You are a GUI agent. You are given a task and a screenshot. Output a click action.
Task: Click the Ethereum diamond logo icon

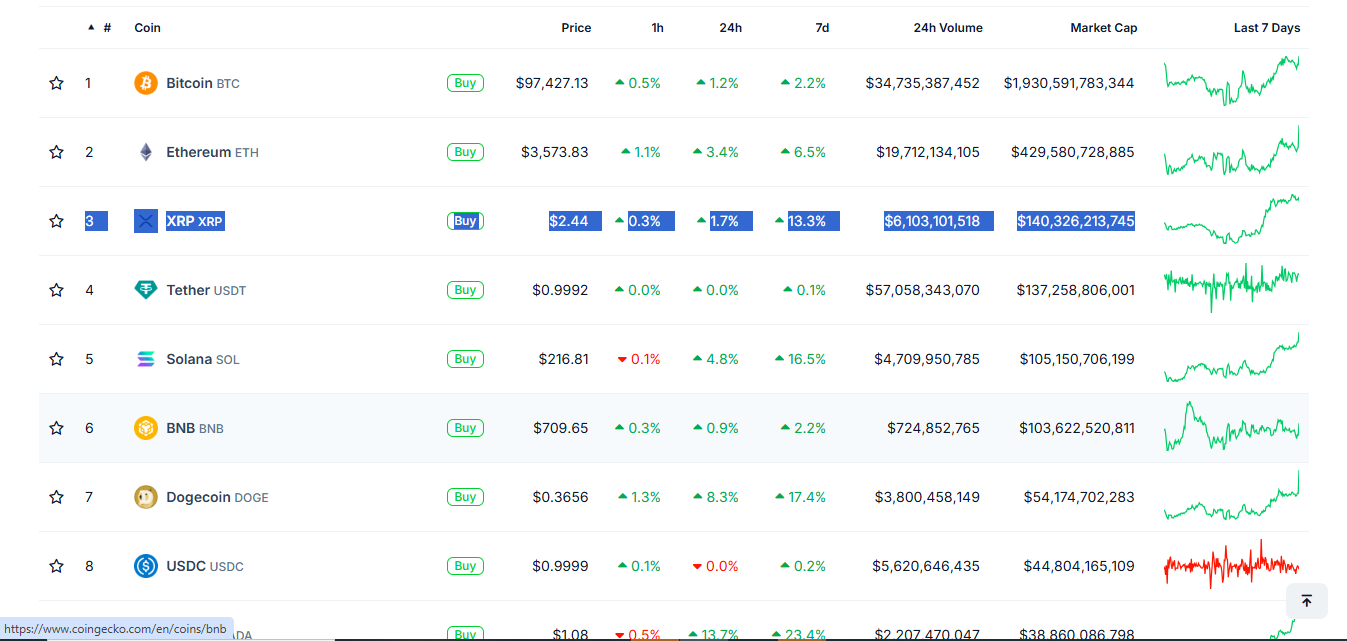[146, 152]
